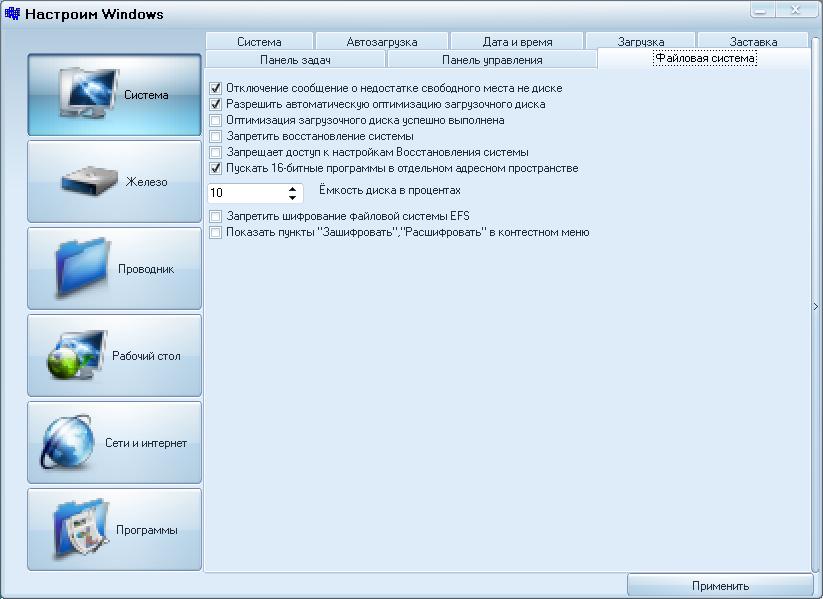823x599 pixels.
Task: Open the Загрузка tab
Action: [641, 41]
